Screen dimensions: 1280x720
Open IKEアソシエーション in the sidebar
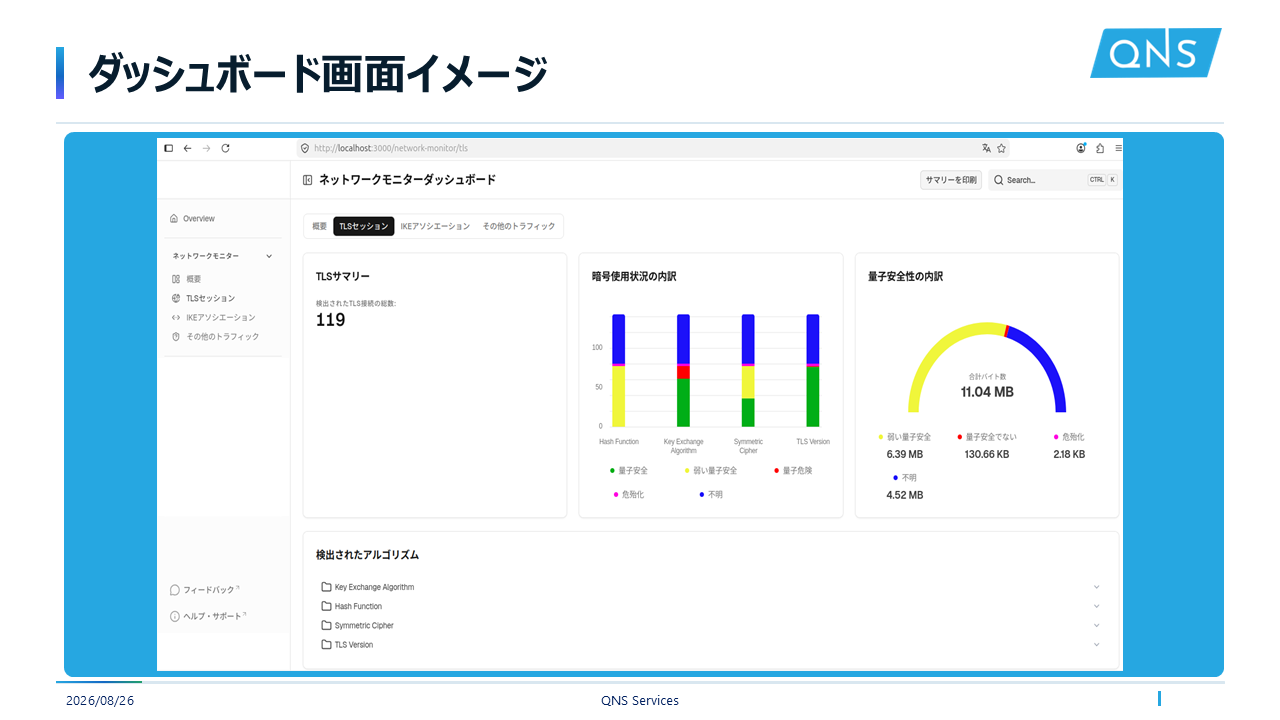pos(221,317)
